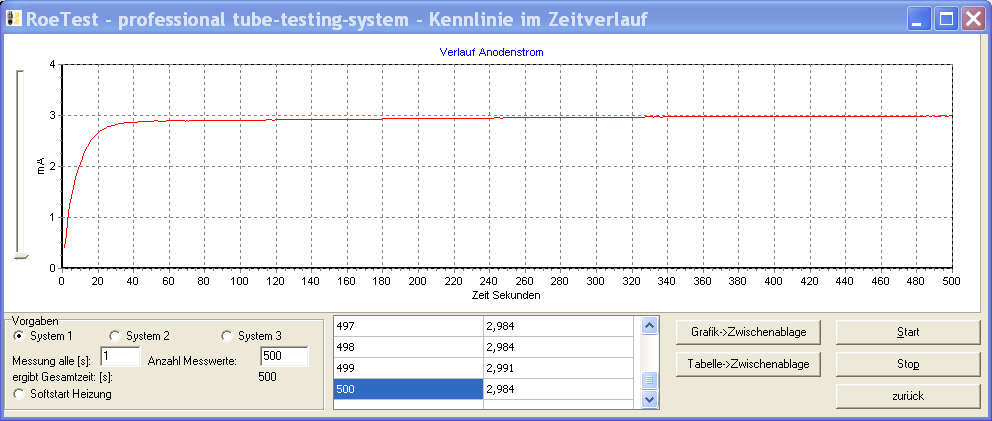Focus the Messung alle [s] input field
Image resolution: width=992 pixels, height=421 pixels.
click(x=120, y=356)
